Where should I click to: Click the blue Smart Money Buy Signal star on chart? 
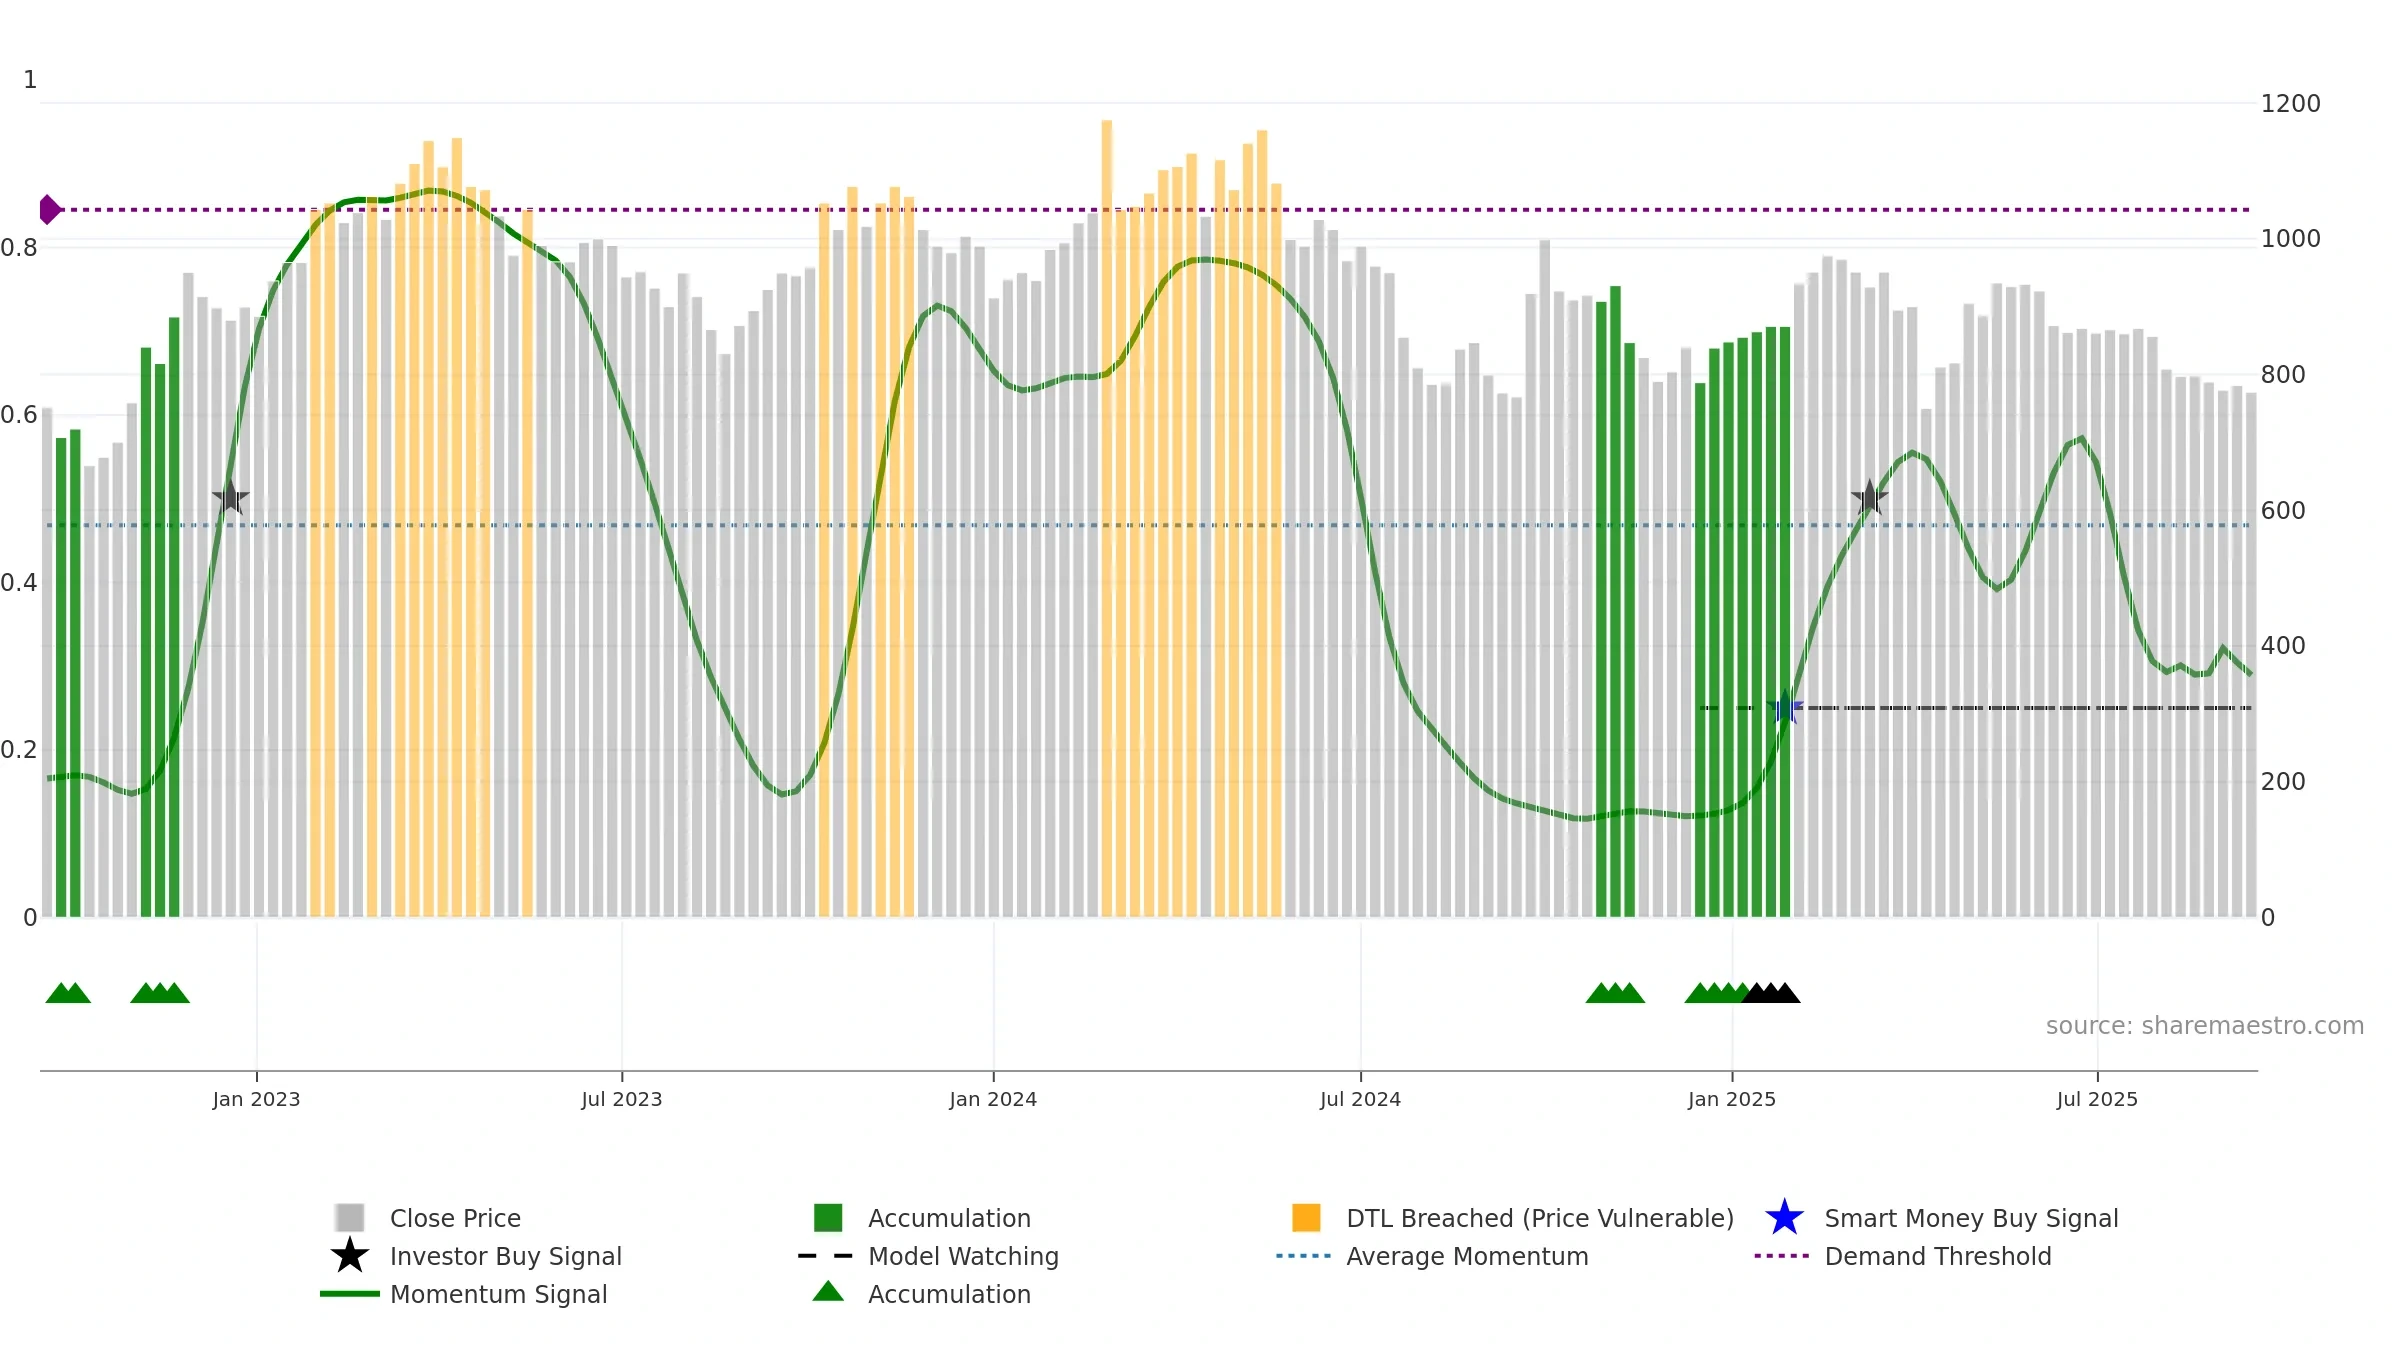coord(1785,707)
